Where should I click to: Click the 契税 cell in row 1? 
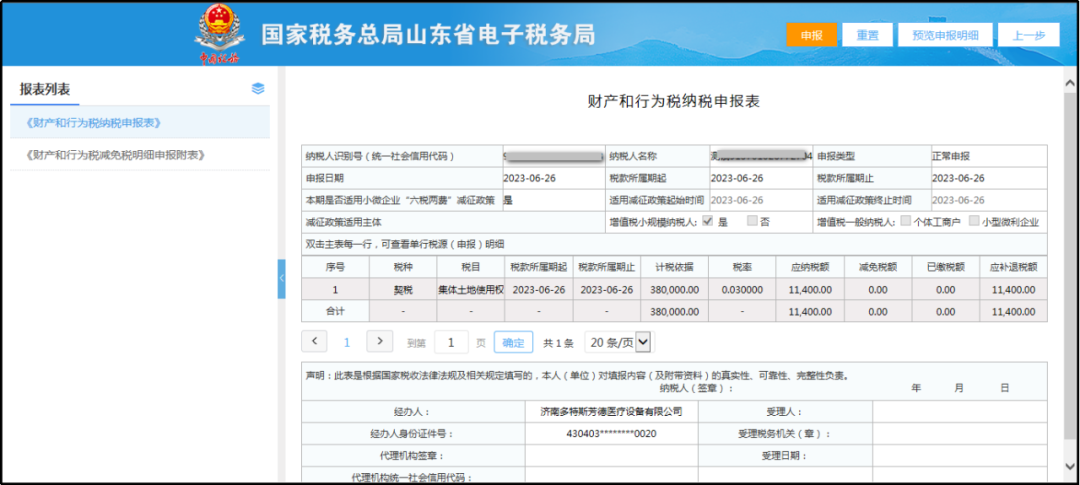coord(403,290)
